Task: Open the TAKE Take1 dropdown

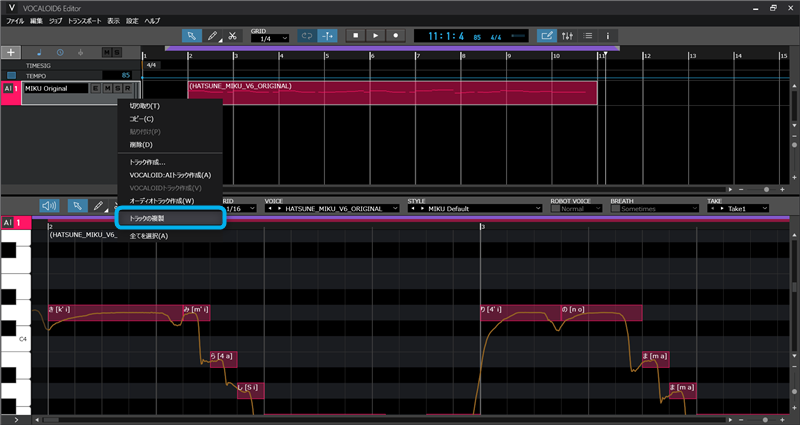Action: [738, 209]
